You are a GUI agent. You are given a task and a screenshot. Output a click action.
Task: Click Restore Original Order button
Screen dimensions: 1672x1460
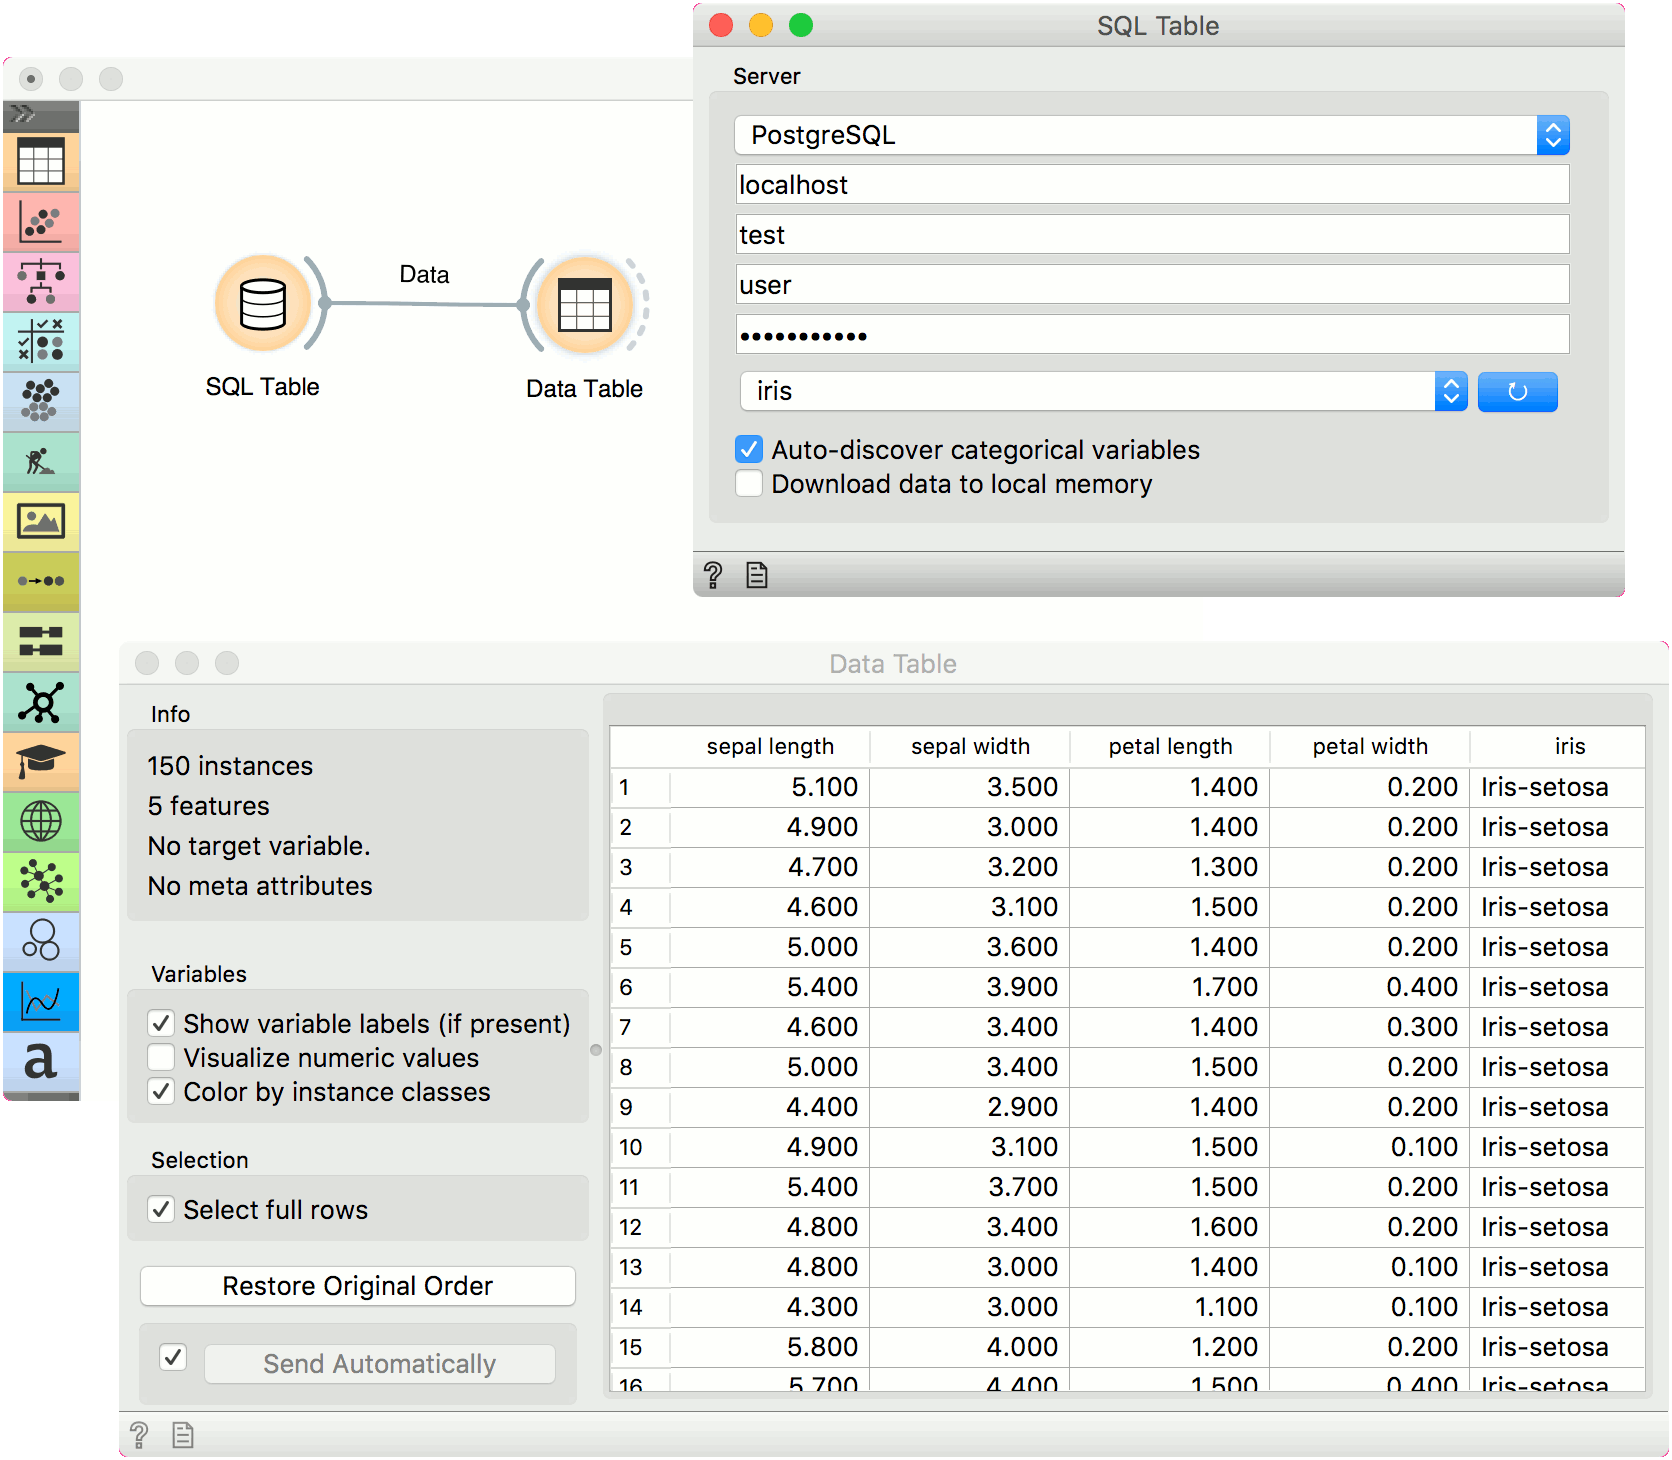(x=358, y=1286)
